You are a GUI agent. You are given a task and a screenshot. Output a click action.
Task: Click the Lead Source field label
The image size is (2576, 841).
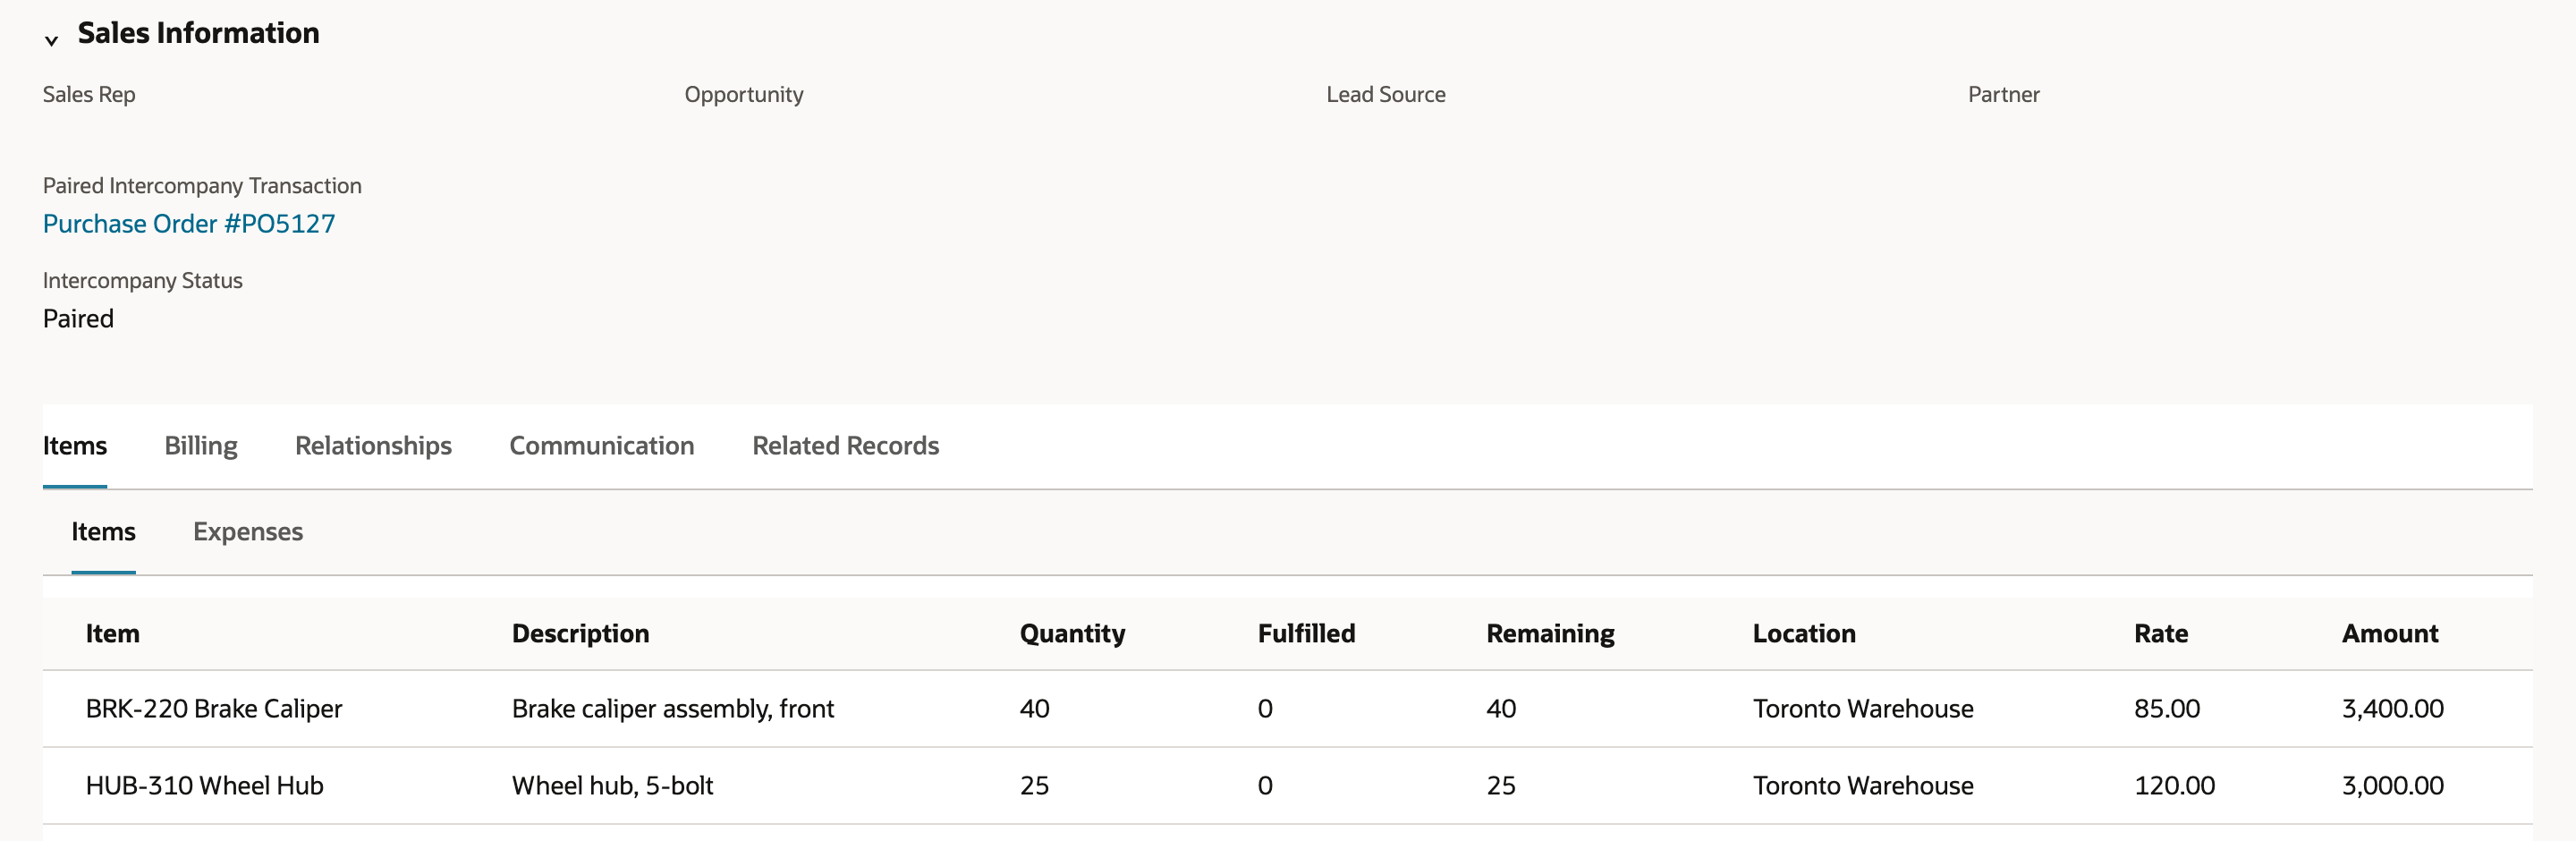pos(1386,94)
